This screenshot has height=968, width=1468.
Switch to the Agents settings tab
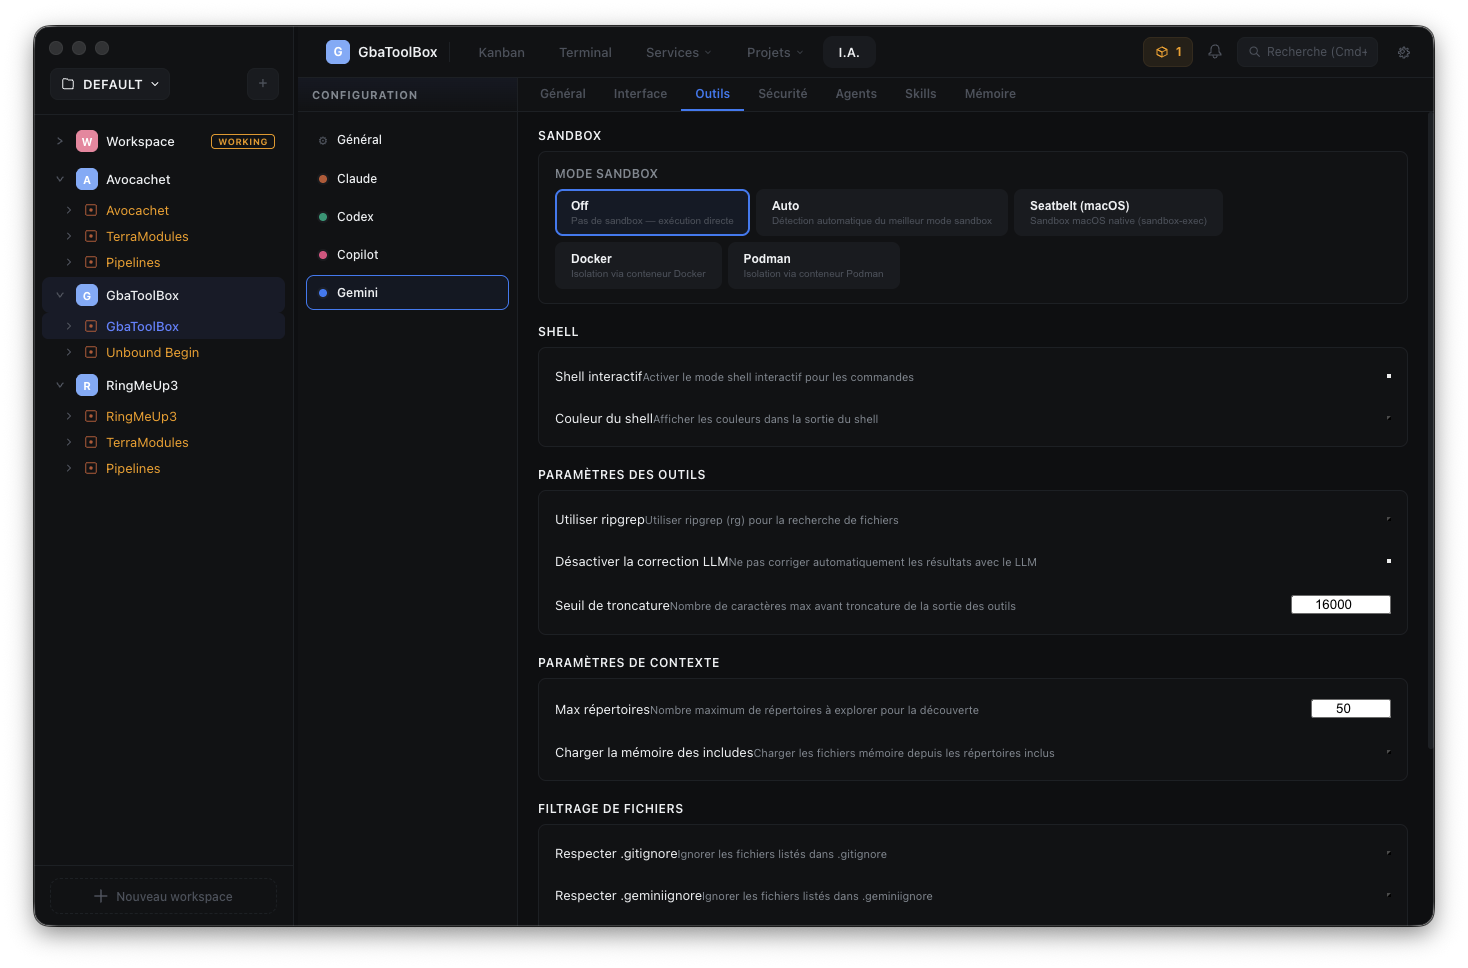(856, 94)
